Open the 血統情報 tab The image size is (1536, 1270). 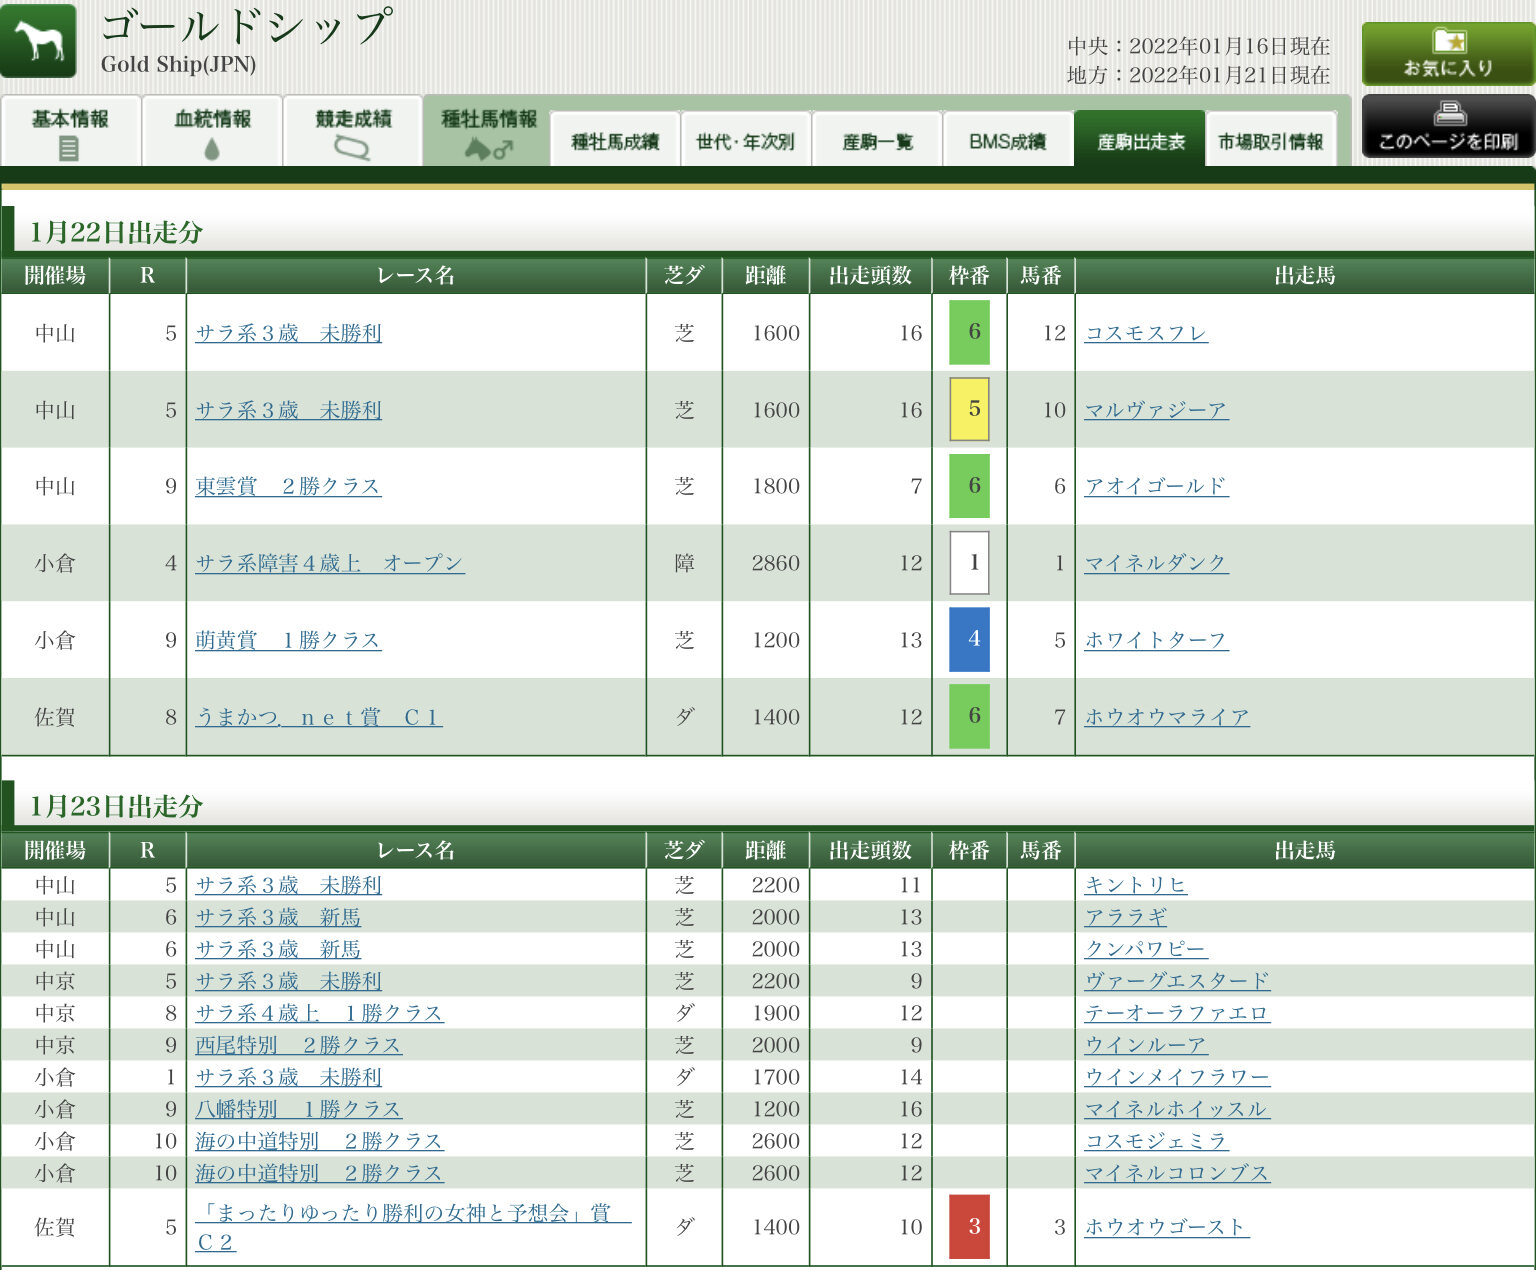click(x=212, y=131)
